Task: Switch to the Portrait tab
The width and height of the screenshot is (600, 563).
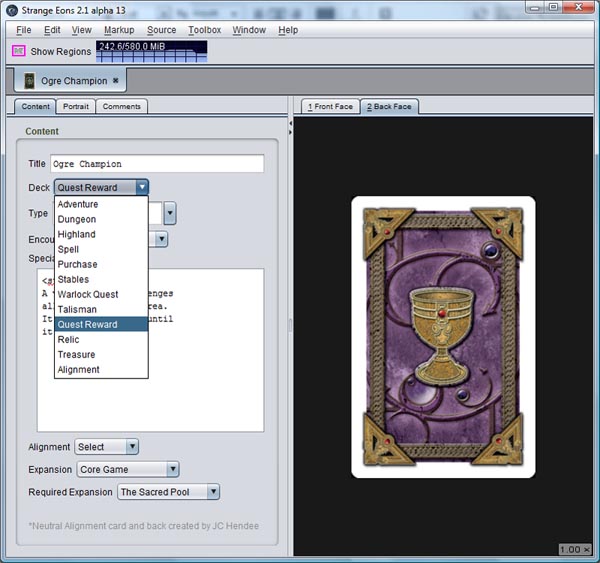Action: point(76,106)
